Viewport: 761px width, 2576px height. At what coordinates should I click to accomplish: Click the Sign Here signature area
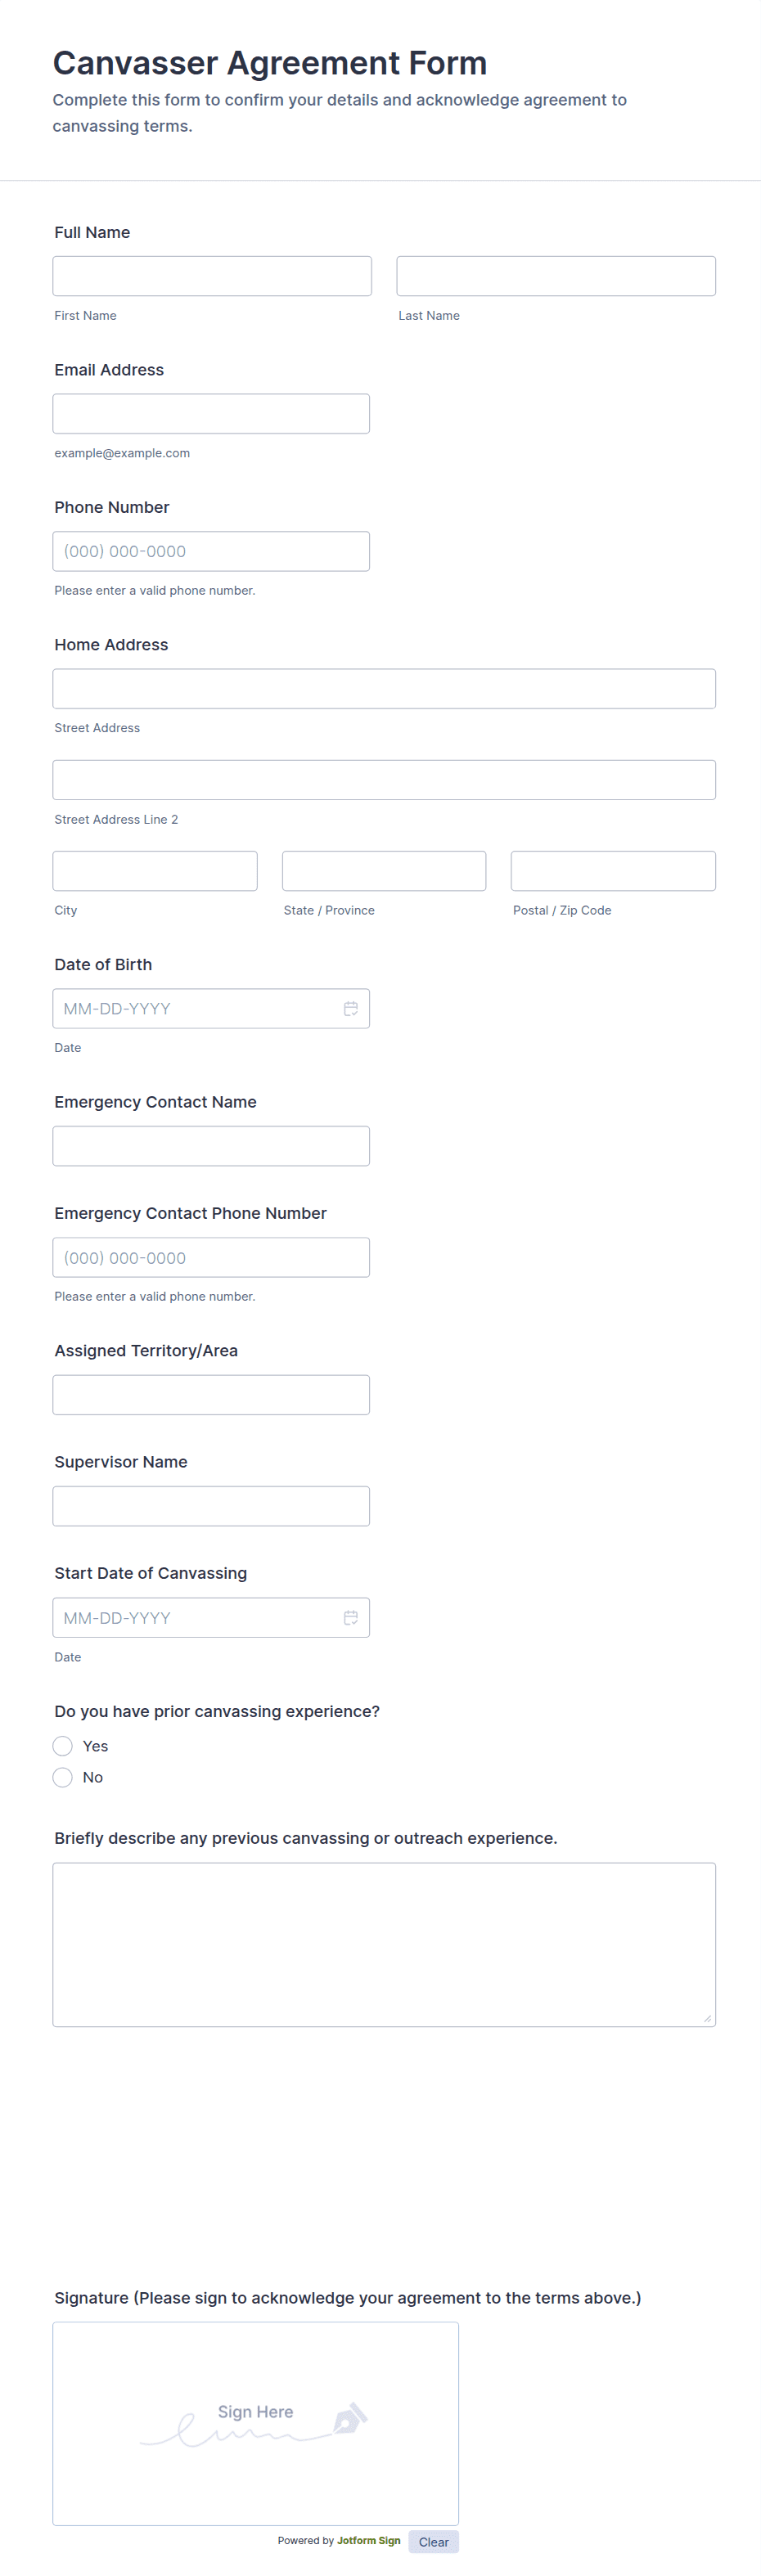(256, 2423)
